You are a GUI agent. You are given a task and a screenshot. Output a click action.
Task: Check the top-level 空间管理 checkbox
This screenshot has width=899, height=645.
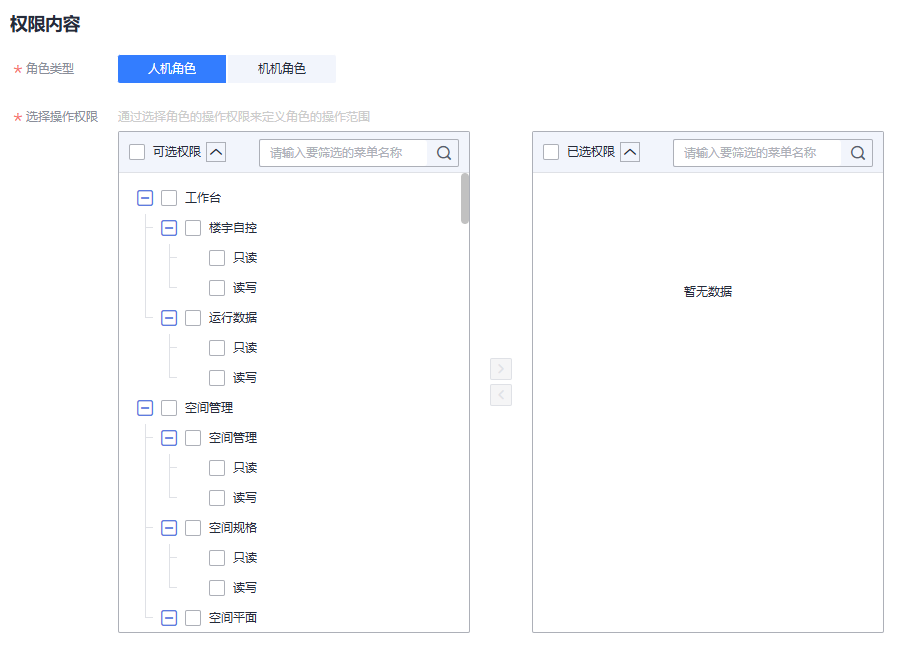click(169, 408)
